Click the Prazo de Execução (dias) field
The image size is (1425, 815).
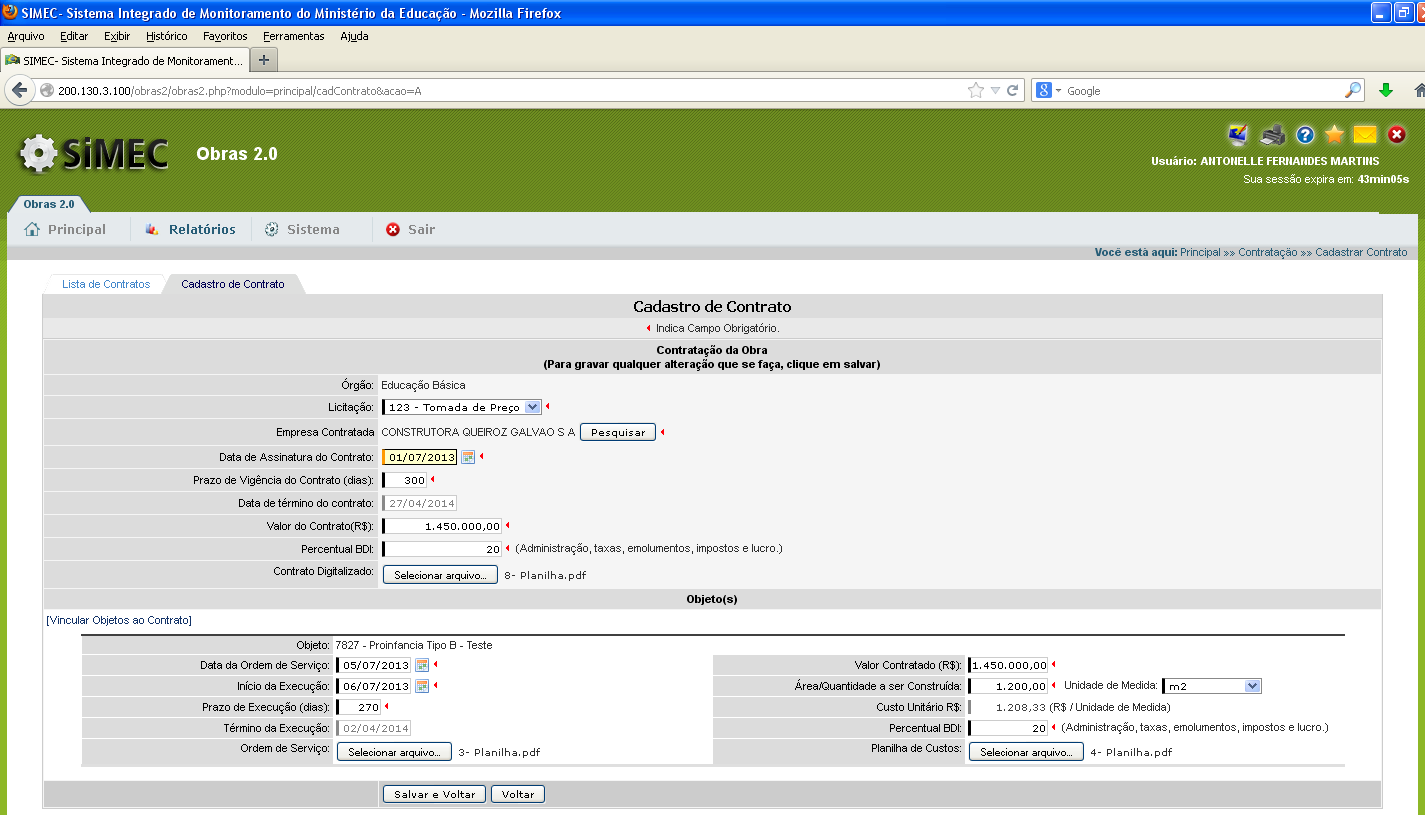tap(359, 707)
